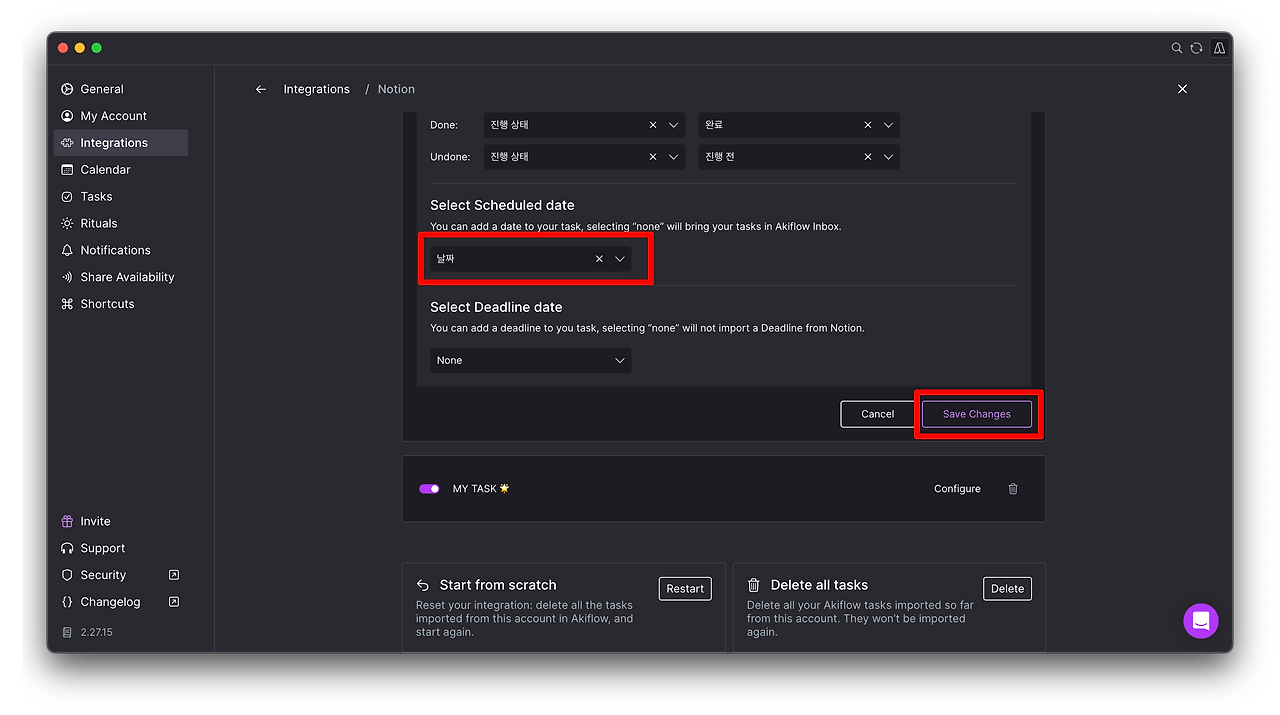Image resolution: width=1280 pixels, height=715 pixels.
Task: Expand the Done 완료 dropdown
Action: [x=888, y=125]
